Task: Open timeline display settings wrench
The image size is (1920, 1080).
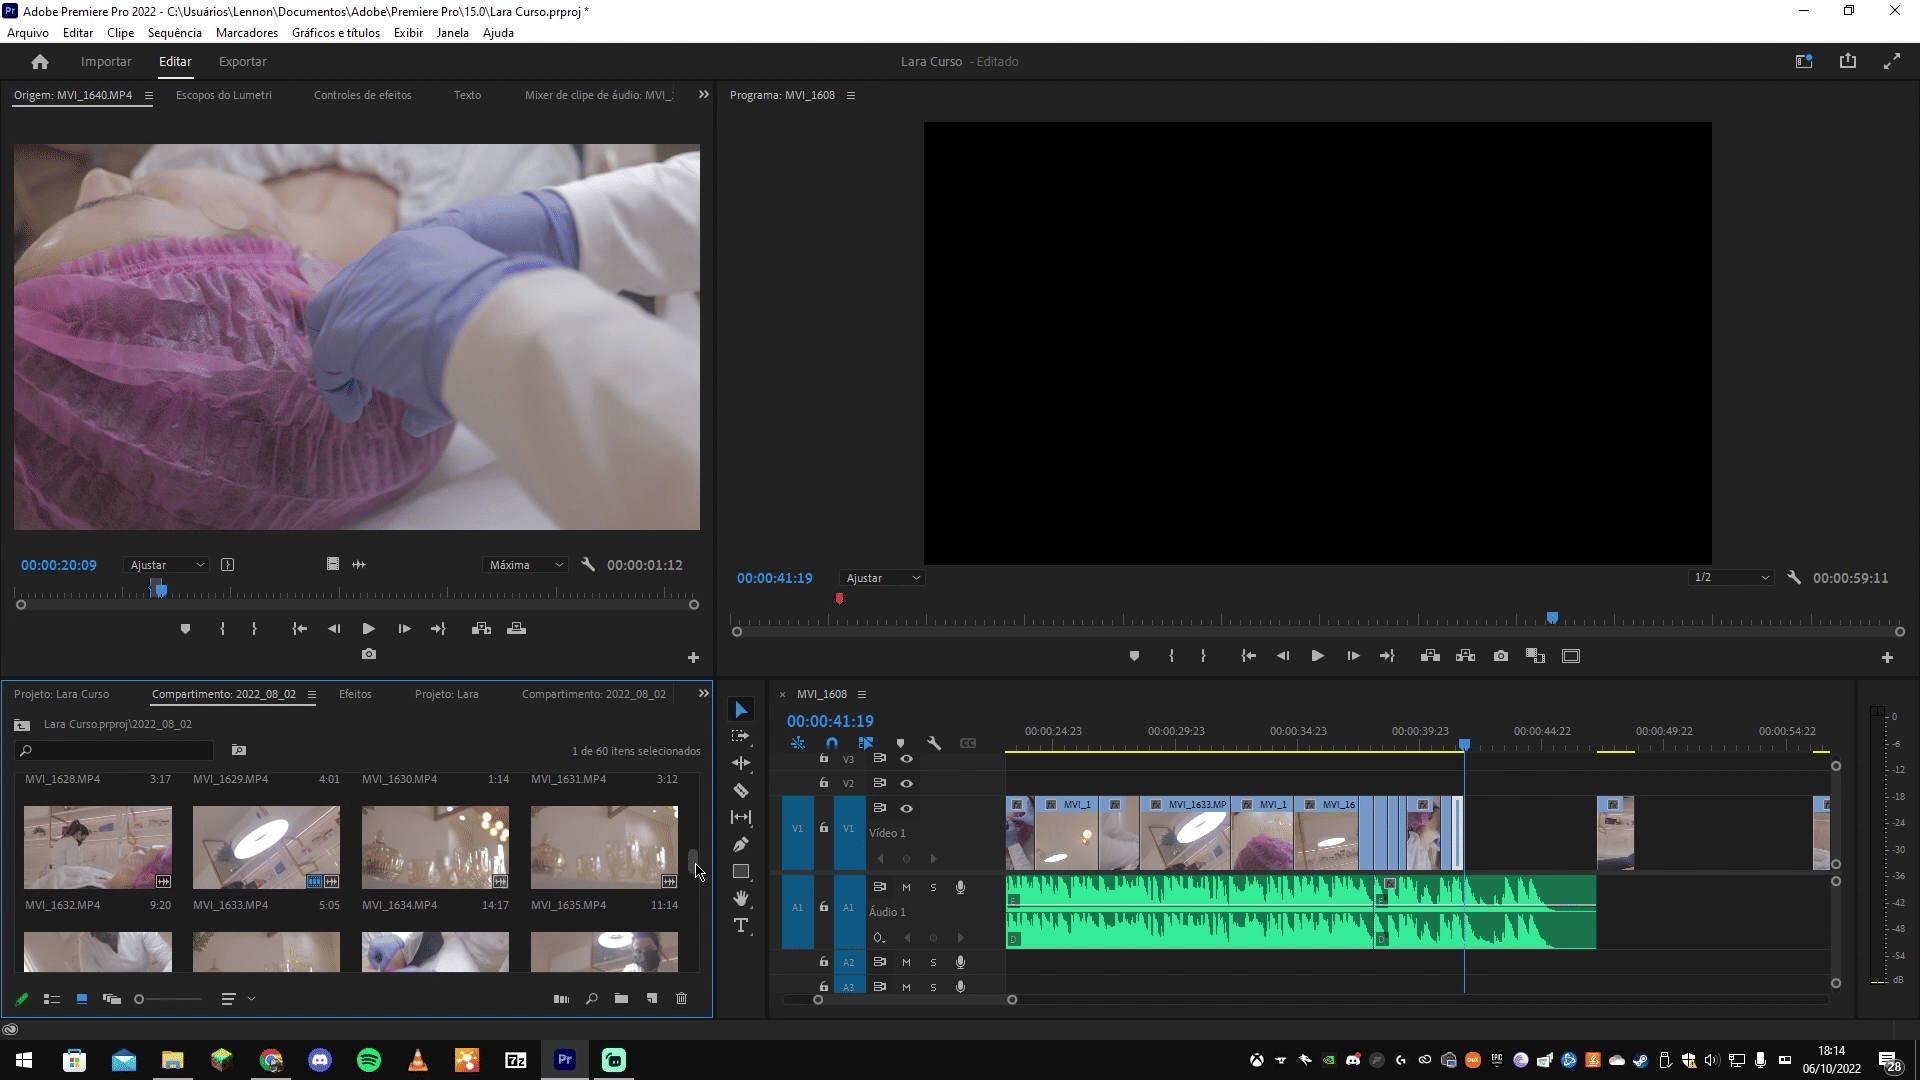Action: pos(934,743)
